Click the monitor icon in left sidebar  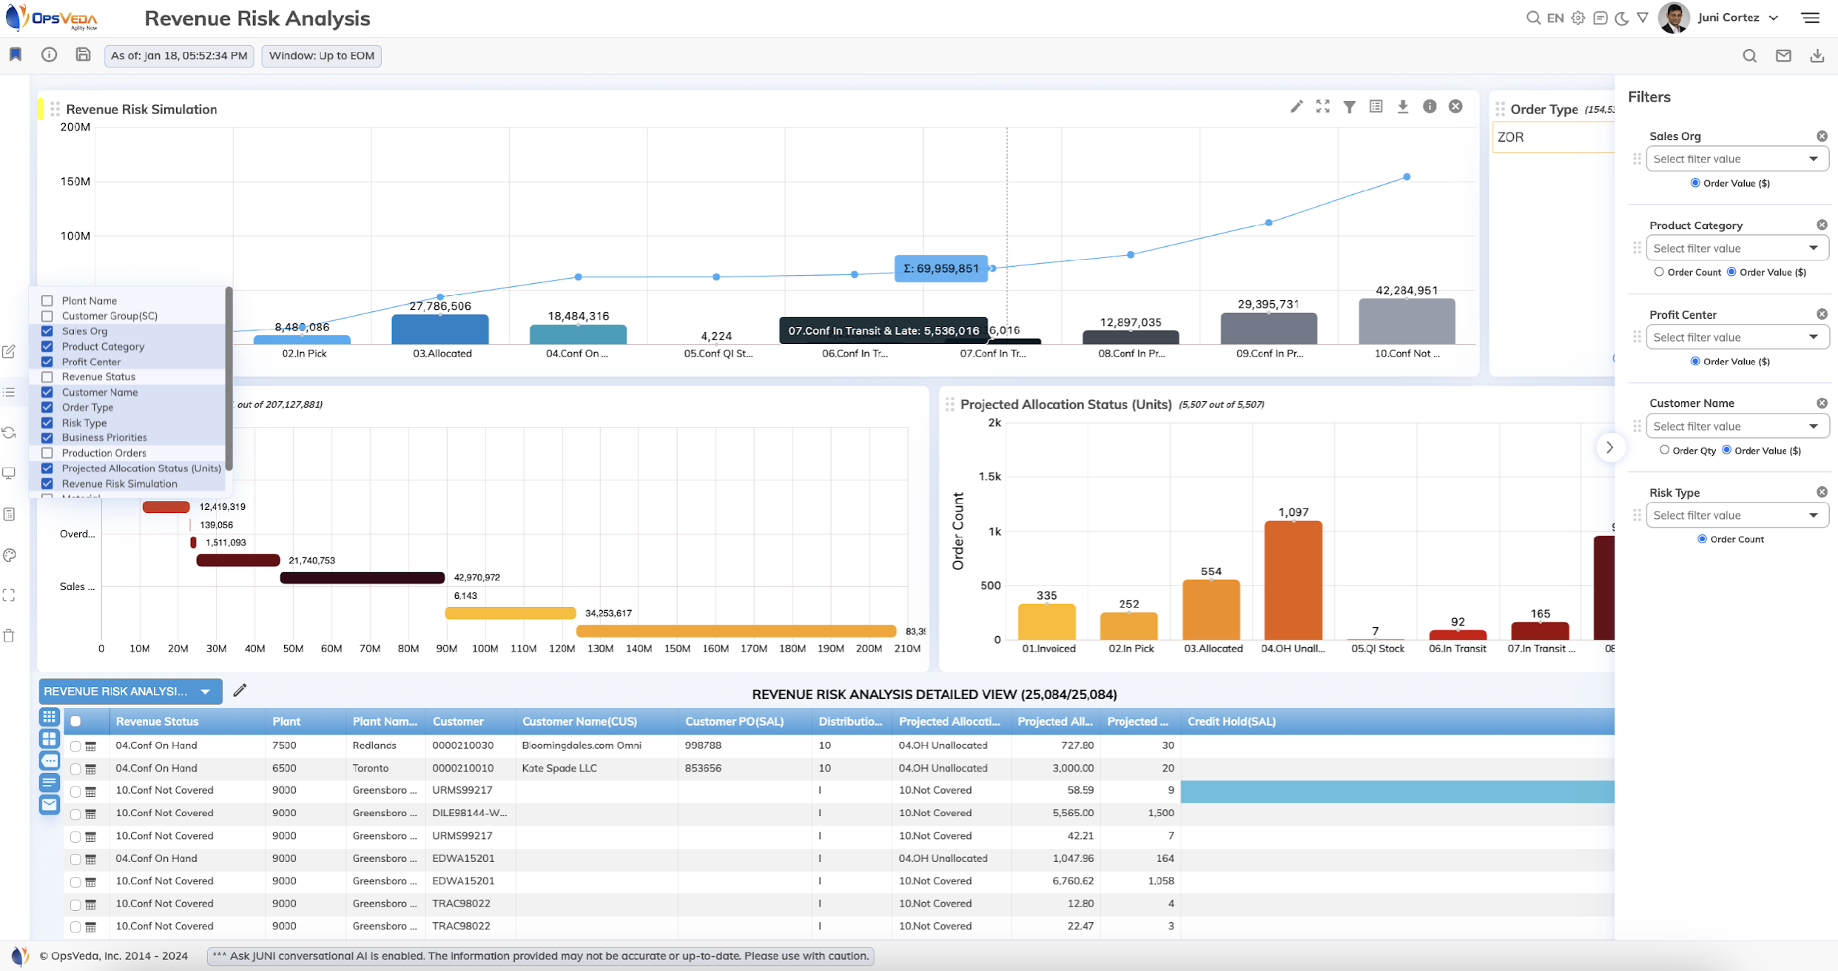click(x=9, y=473)
